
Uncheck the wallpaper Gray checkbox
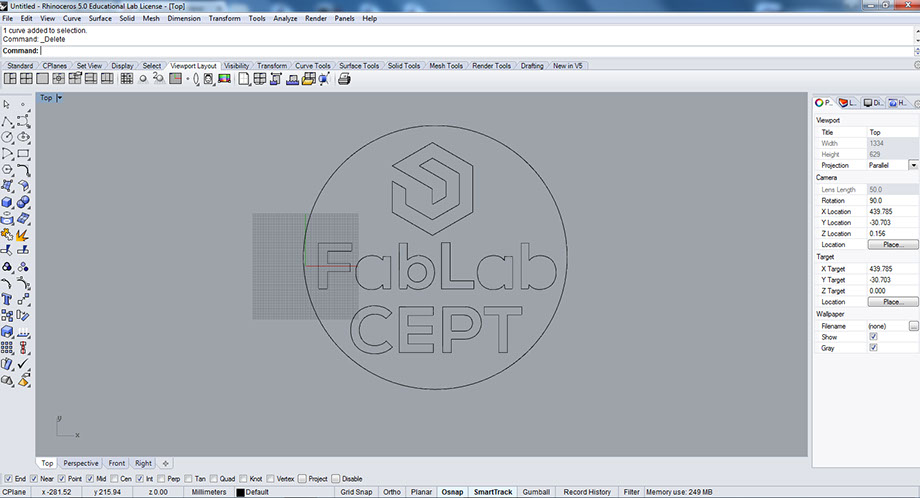point(873,348)
